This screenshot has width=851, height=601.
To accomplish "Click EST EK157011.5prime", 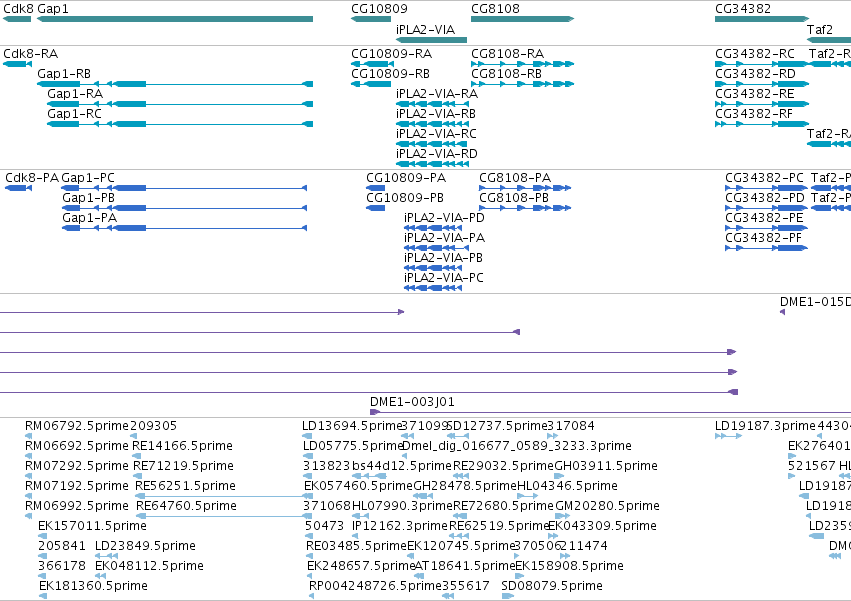I will coord(92,526).
